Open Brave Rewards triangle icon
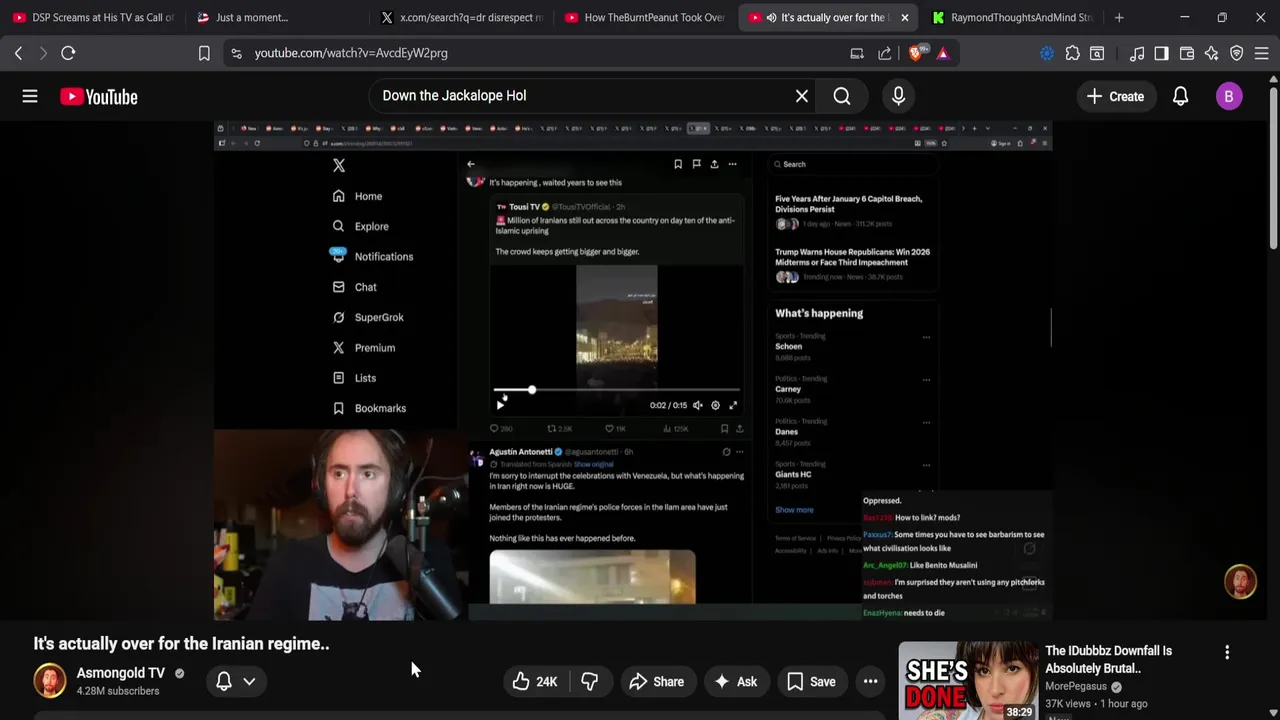This screenshot has width=1280, height=720. (943, 53)
